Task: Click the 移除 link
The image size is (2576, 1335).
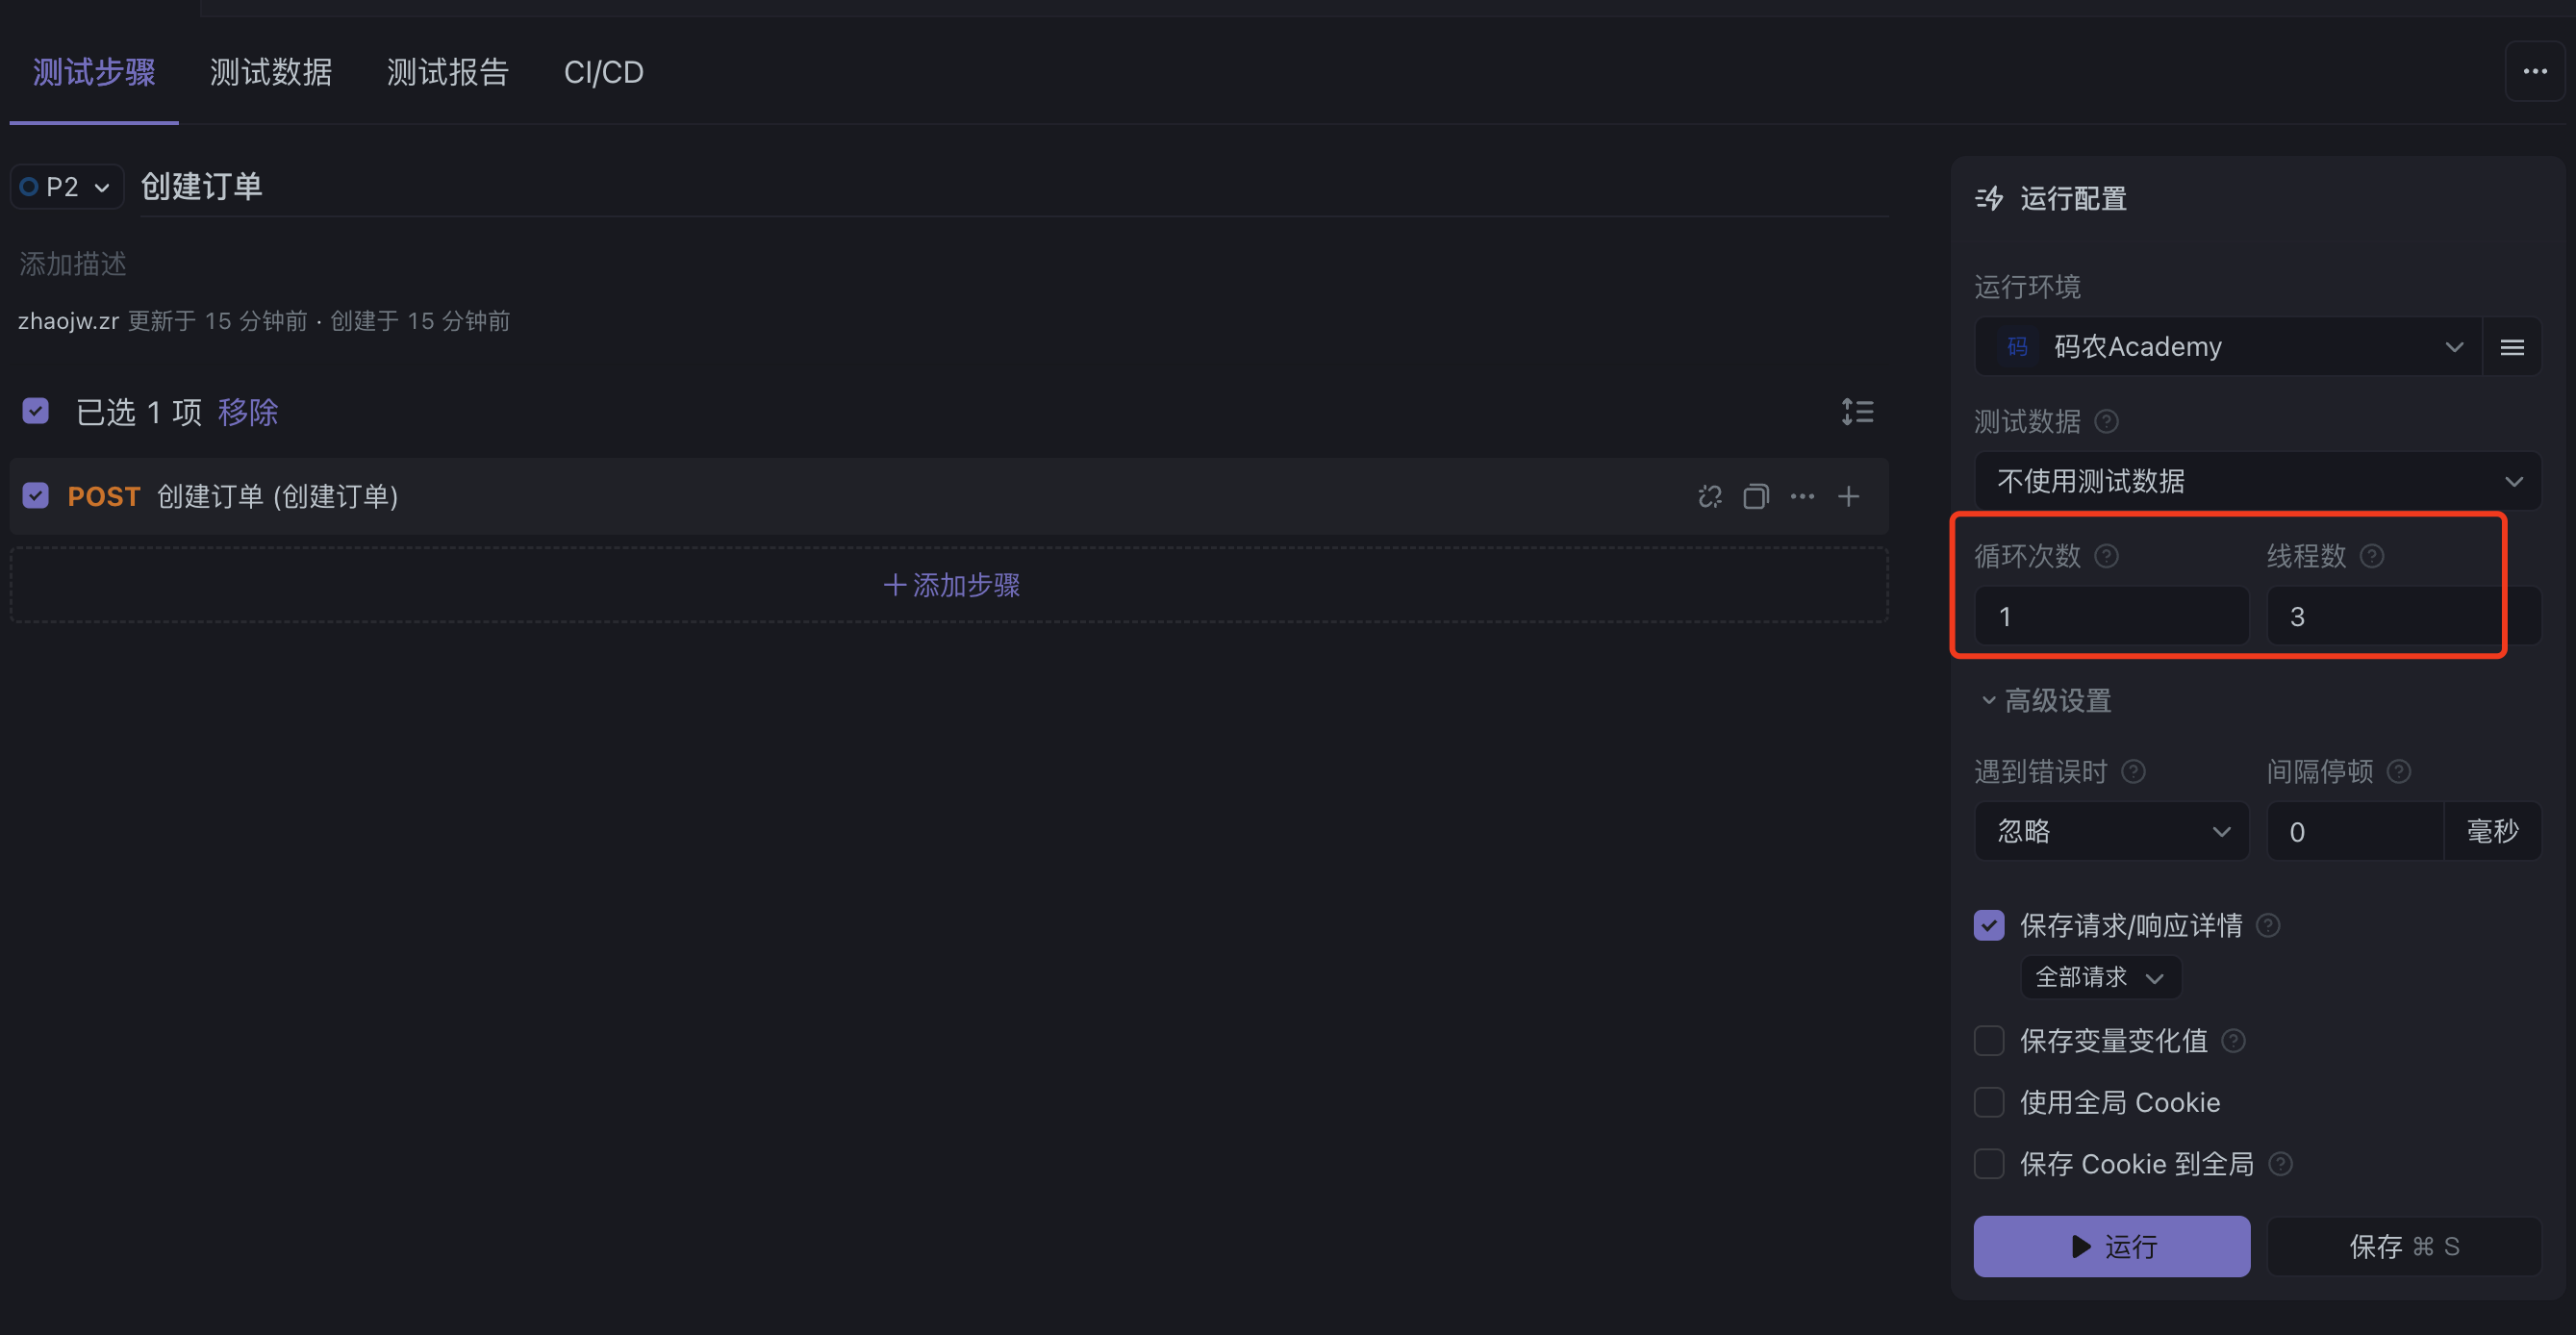Action: (248, 412)
